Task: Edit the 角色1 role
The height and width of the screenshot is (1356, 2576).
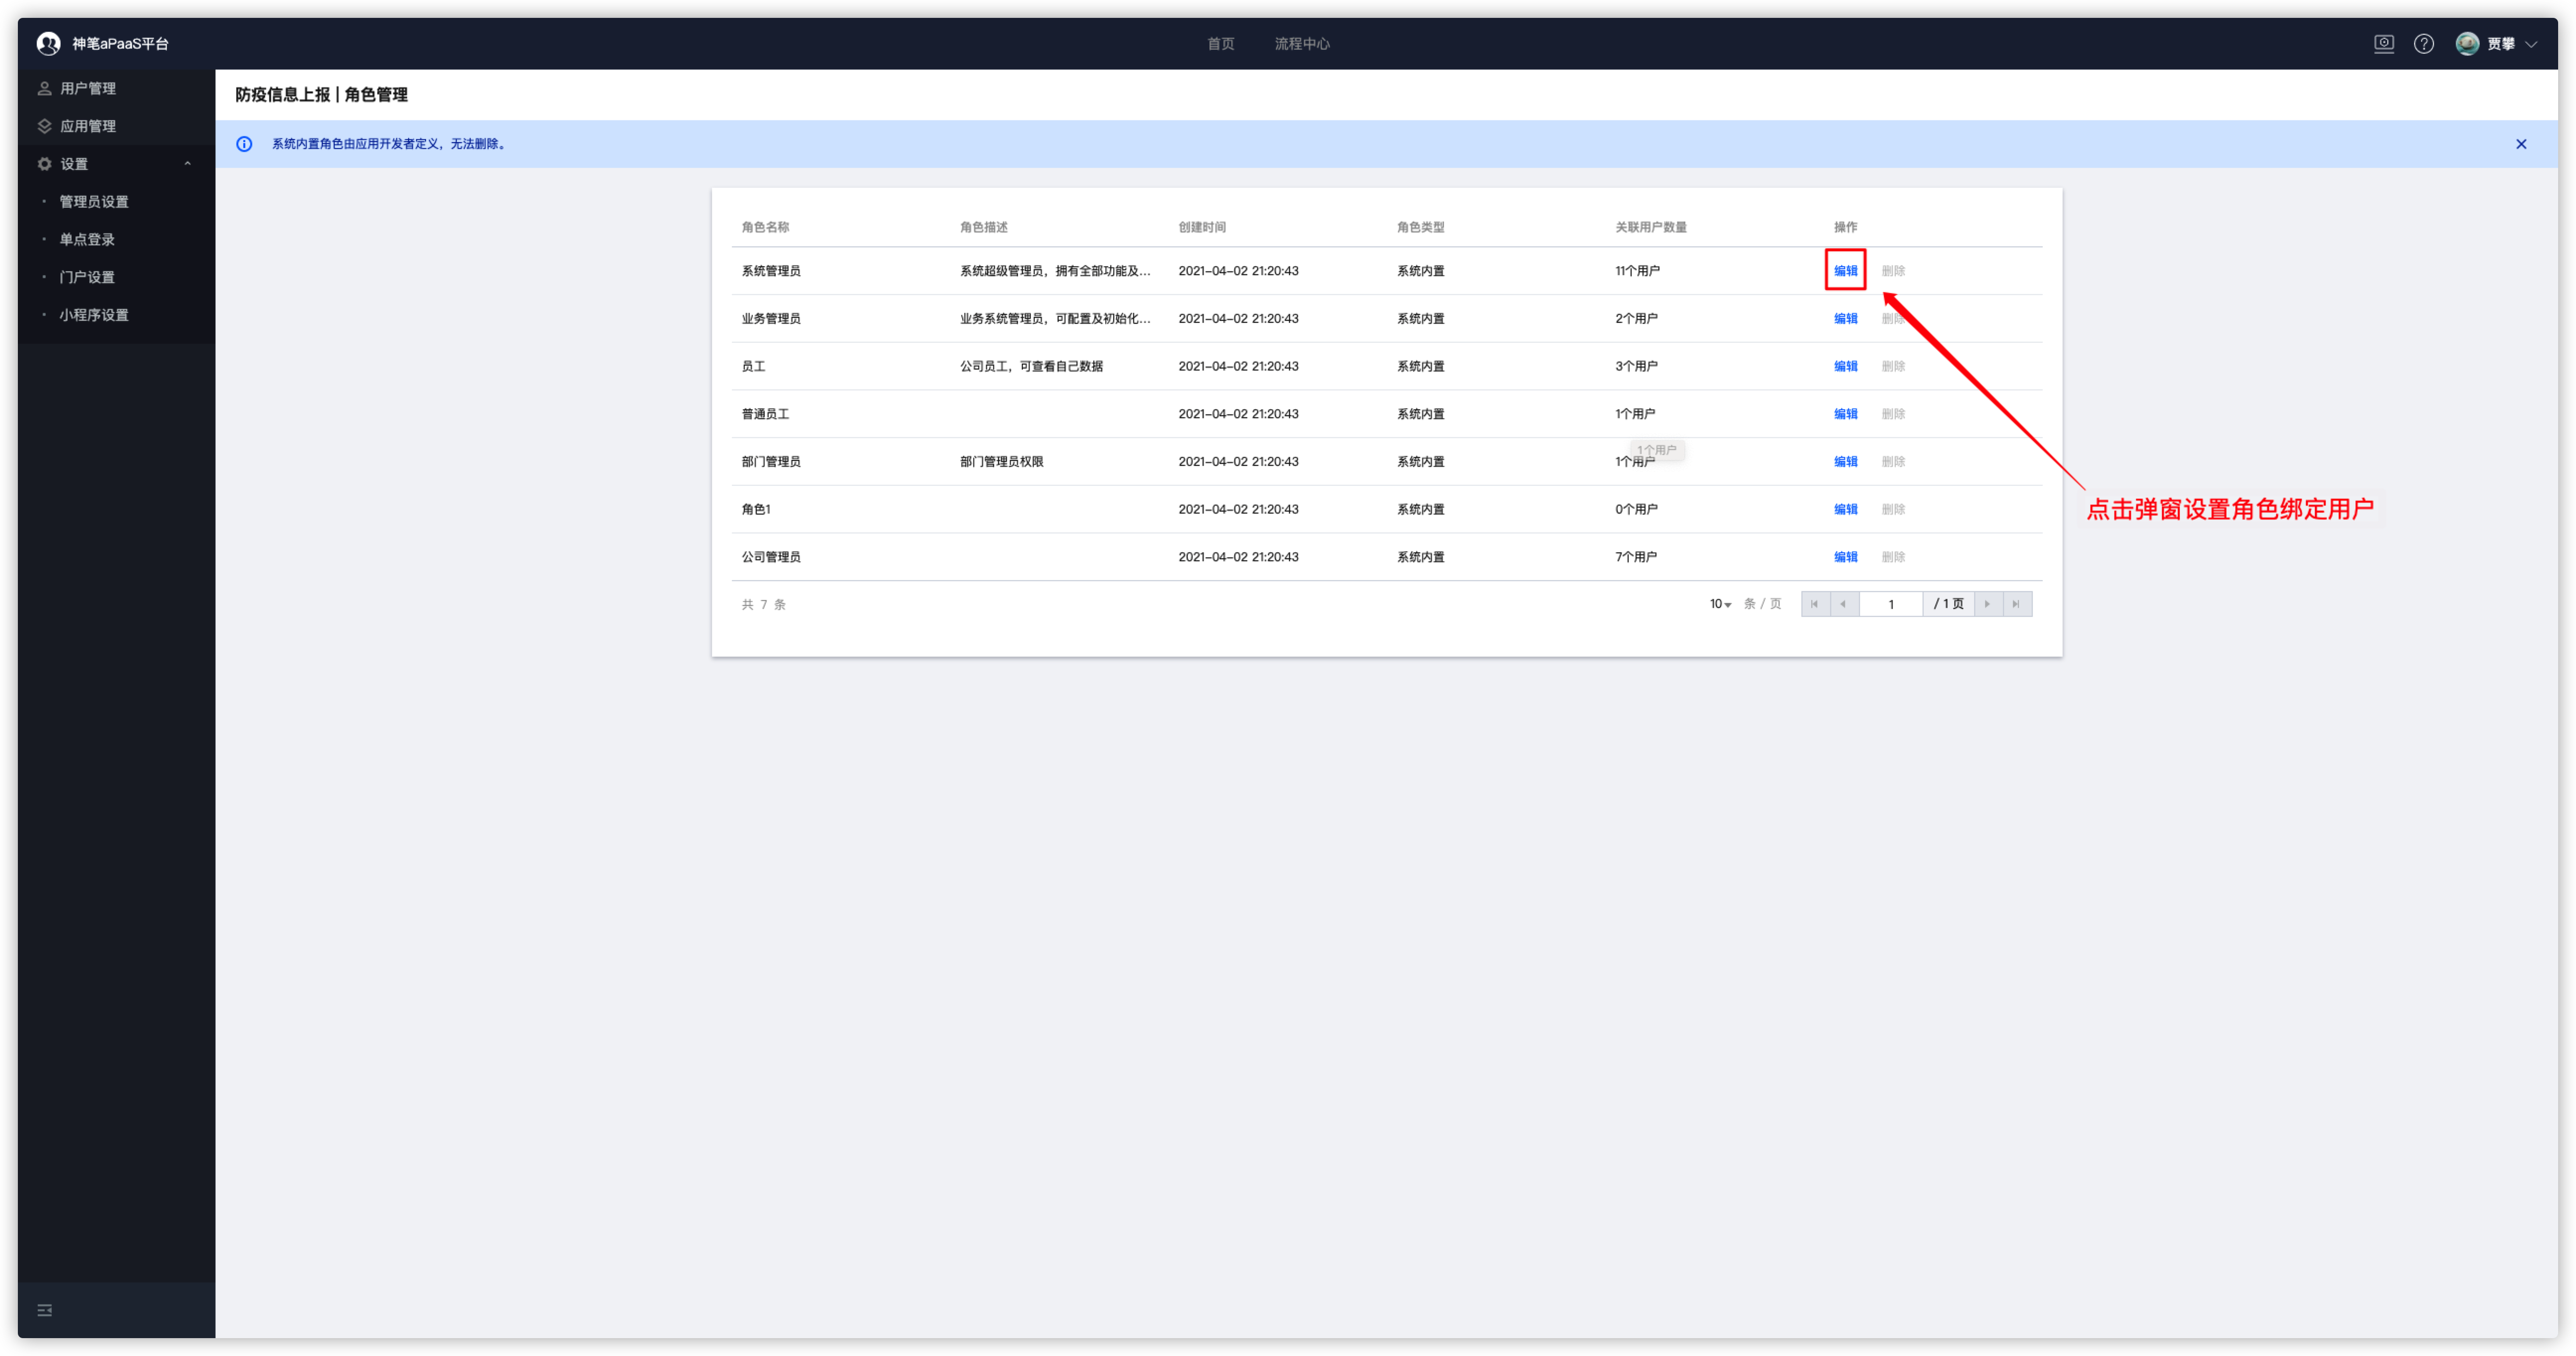Action: point(1845,509)
